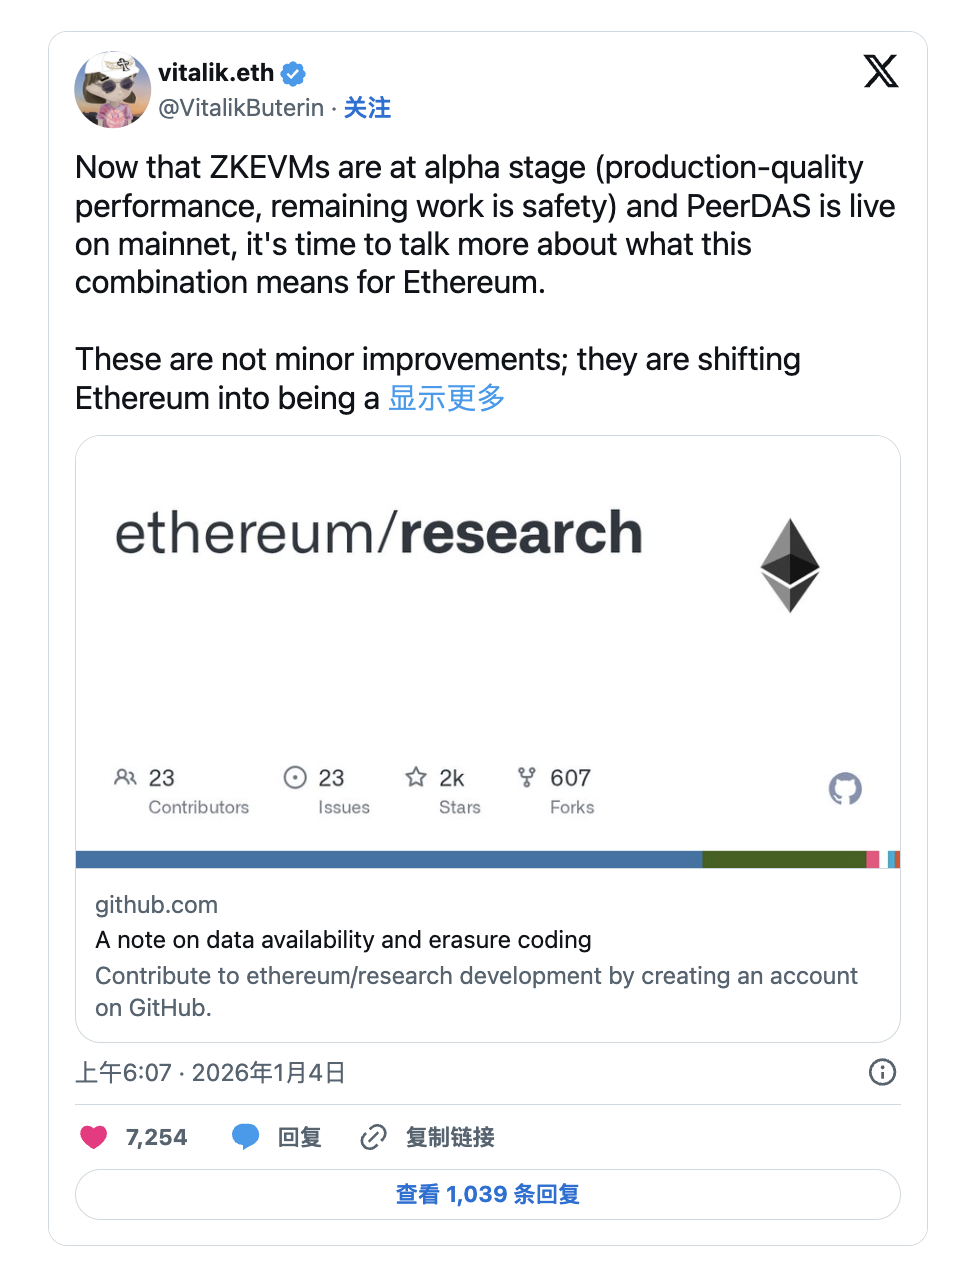Click the blue reply bubble icon
The height and width of the screenshot is (1266, 968).
tap(245, 1137)
